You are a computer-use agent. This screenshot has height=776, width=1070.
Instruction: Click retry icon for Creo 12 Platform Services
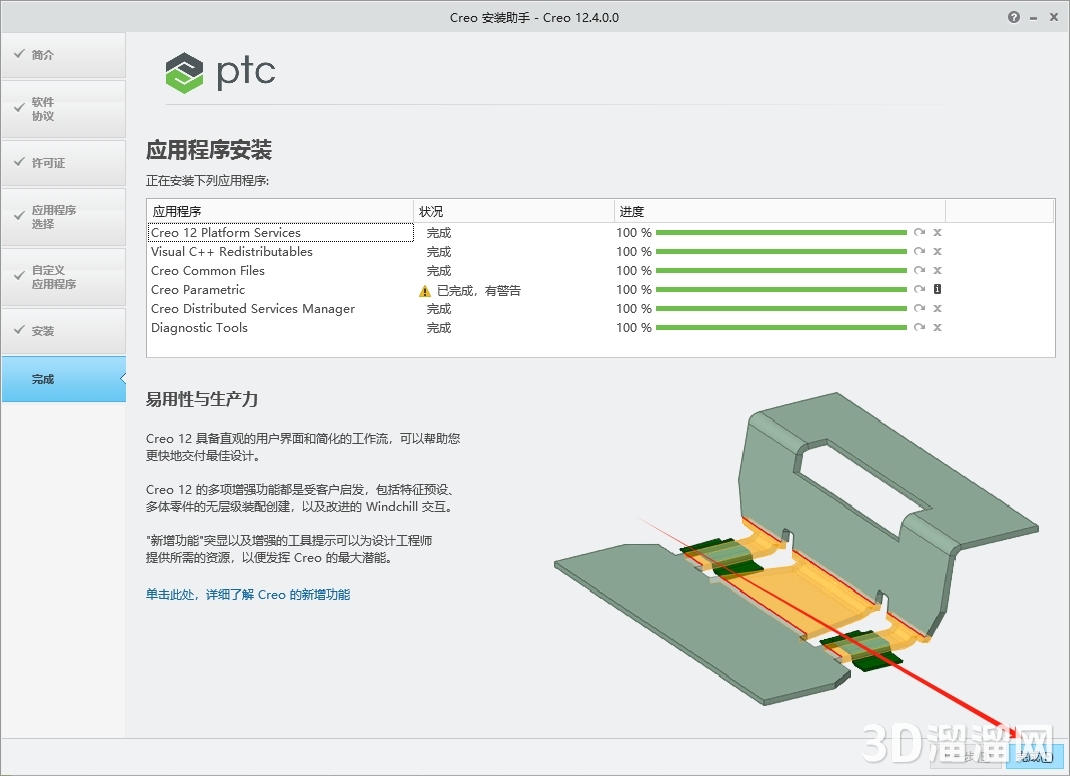[919, 232]
